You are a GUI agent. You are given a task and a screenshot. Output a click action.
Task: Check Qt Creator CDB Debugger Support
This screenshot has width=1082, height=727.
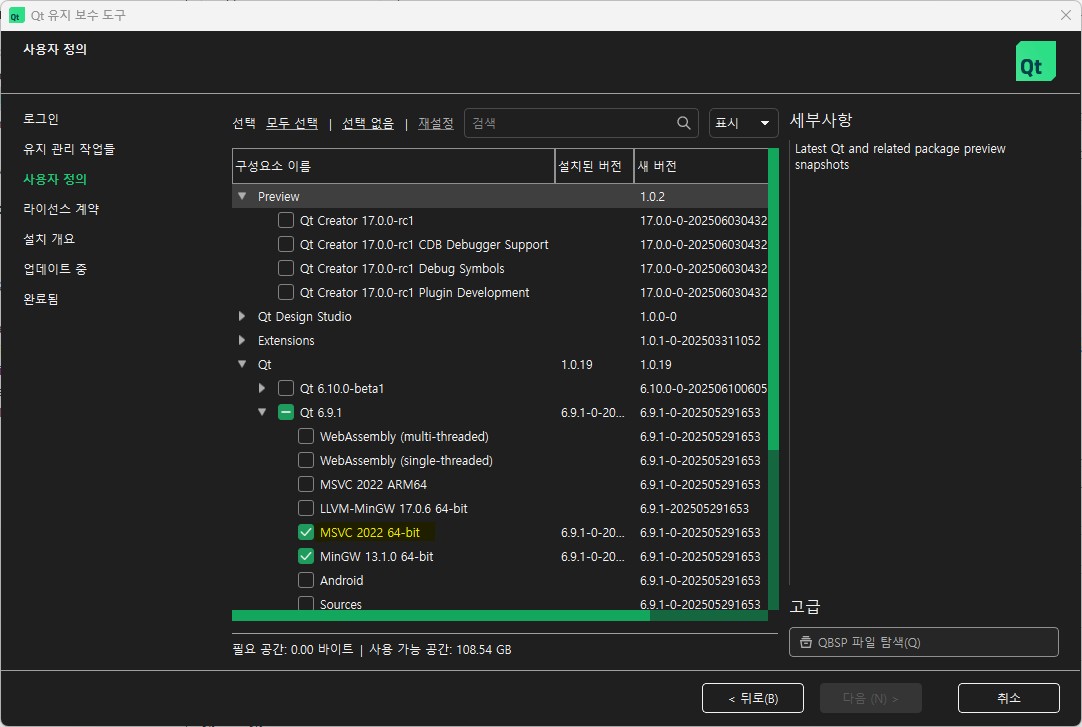tap(286, 244)
